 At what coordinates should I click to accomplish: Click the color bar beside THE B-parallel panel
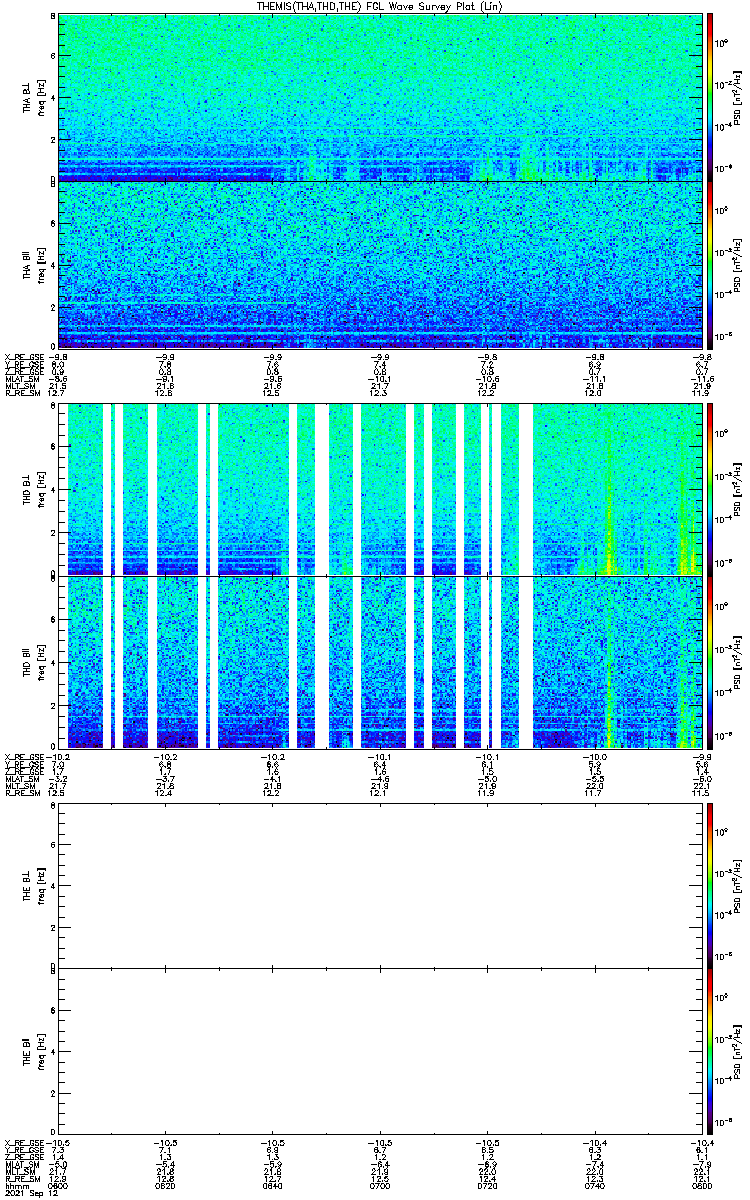pos(710,1051)
